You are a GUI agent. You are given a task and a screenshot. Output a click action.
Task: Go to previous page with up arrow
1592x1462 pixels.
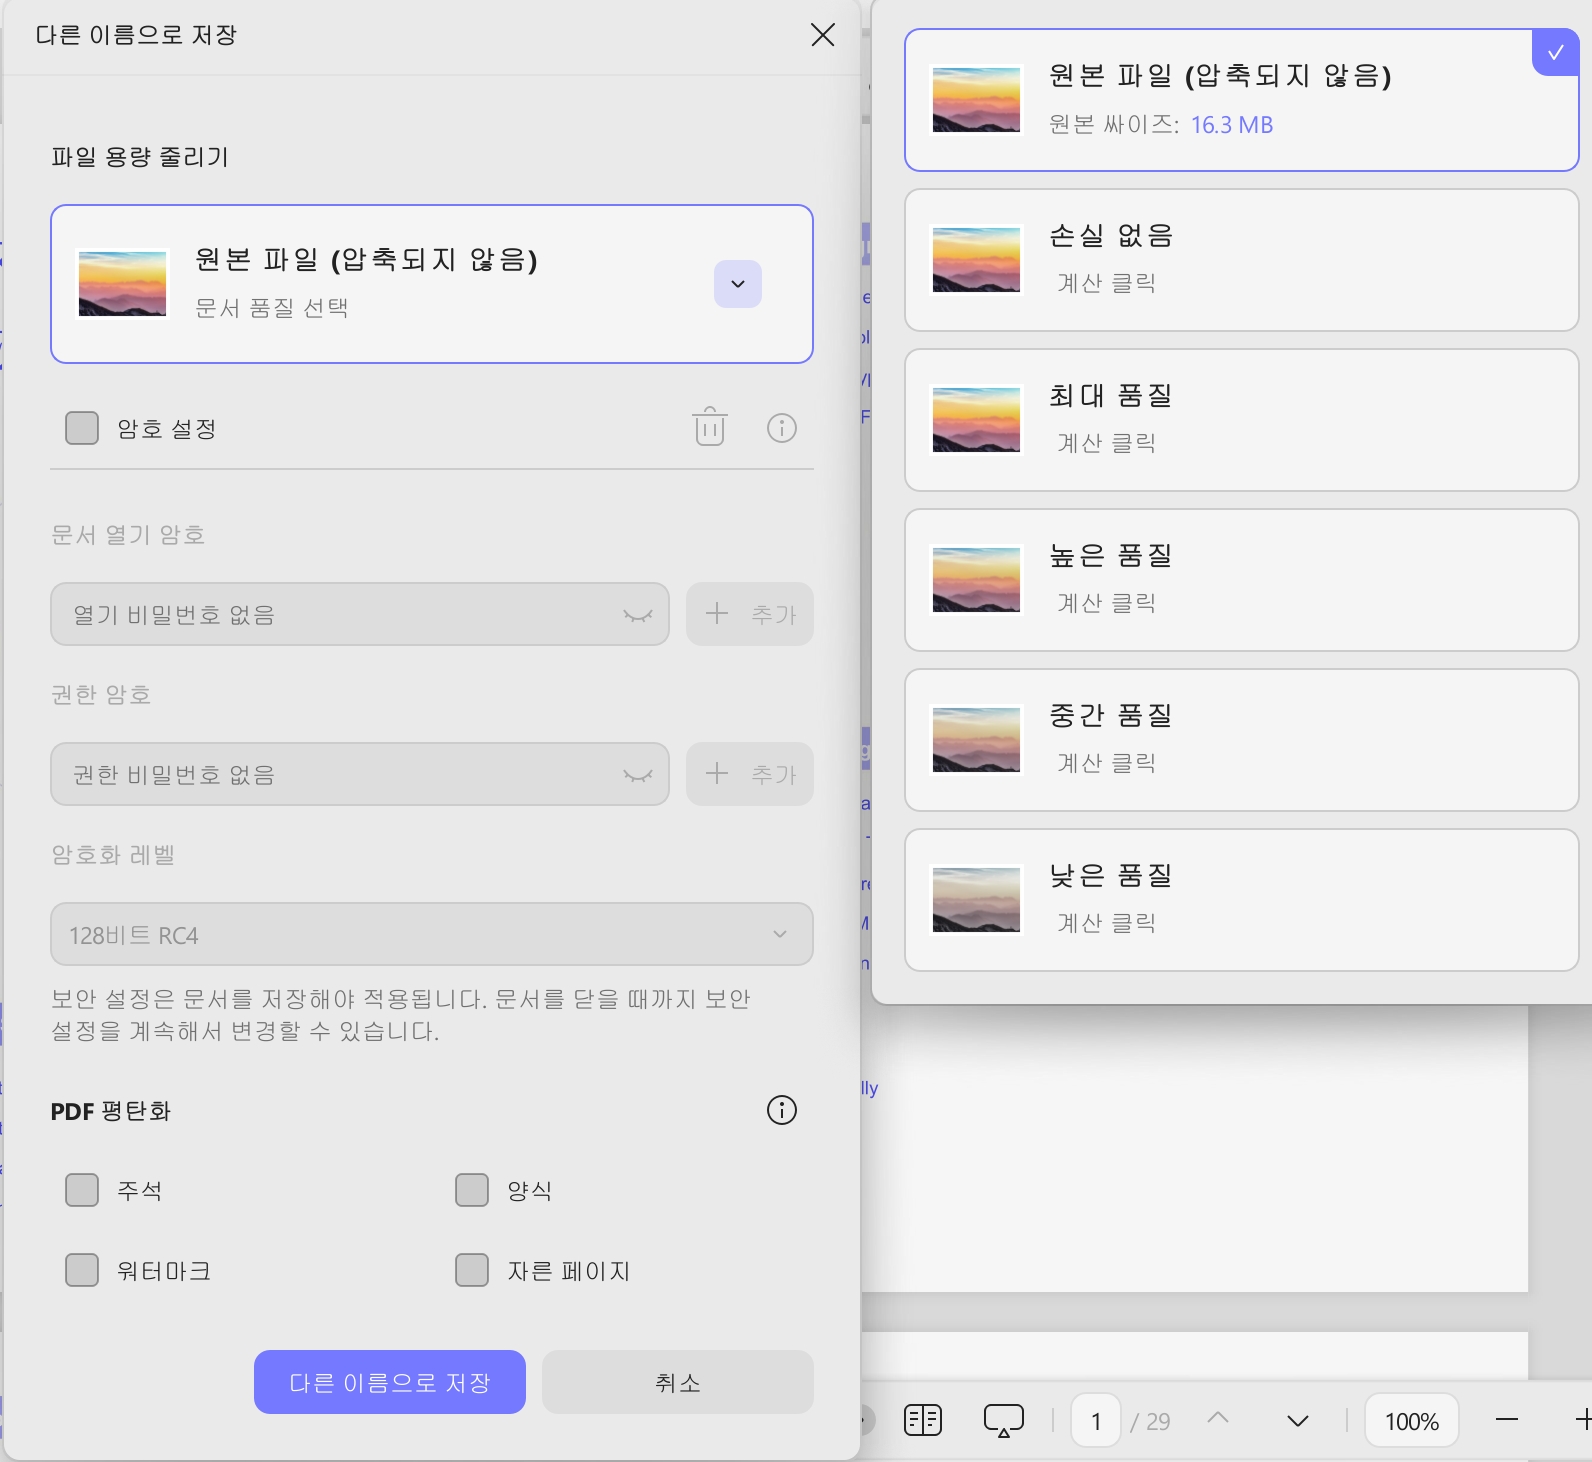1218,1418
